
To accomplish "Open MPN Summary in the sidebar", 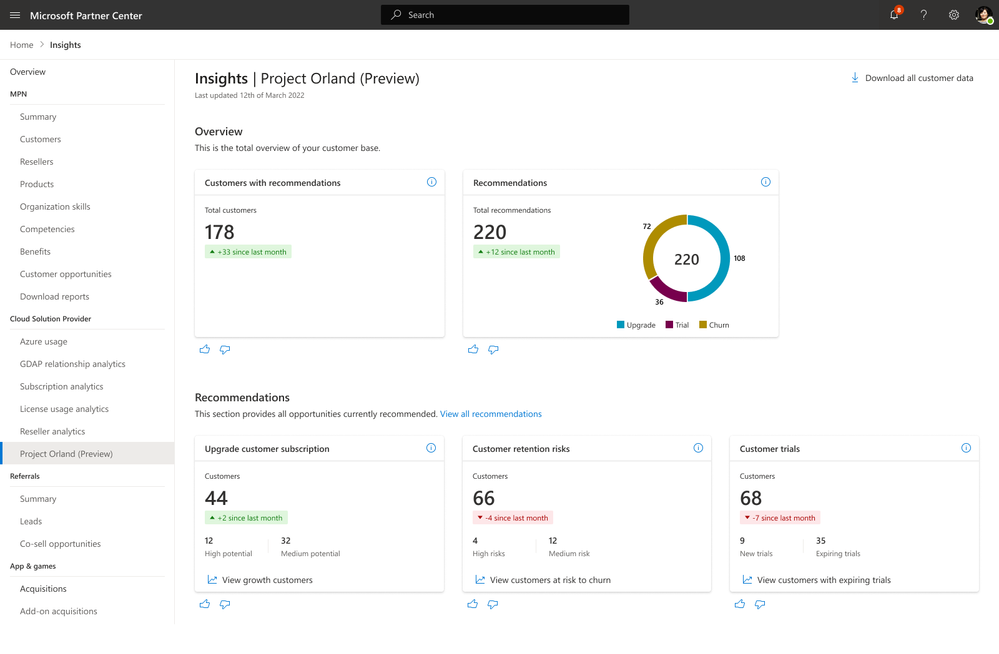I will tap(38, 117).
